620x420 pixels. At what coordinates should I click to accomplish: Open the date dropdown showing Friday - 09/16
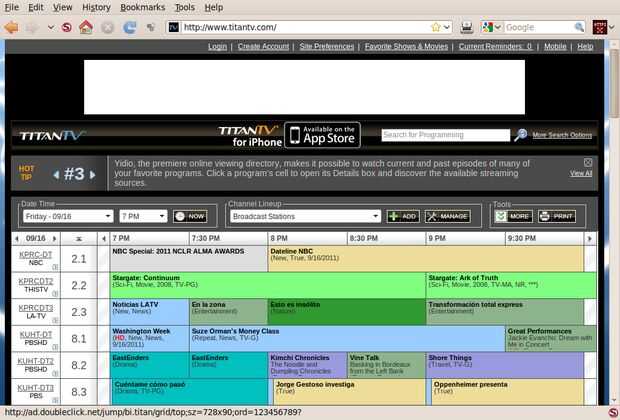pyautogui.click(x=68, y=216)
